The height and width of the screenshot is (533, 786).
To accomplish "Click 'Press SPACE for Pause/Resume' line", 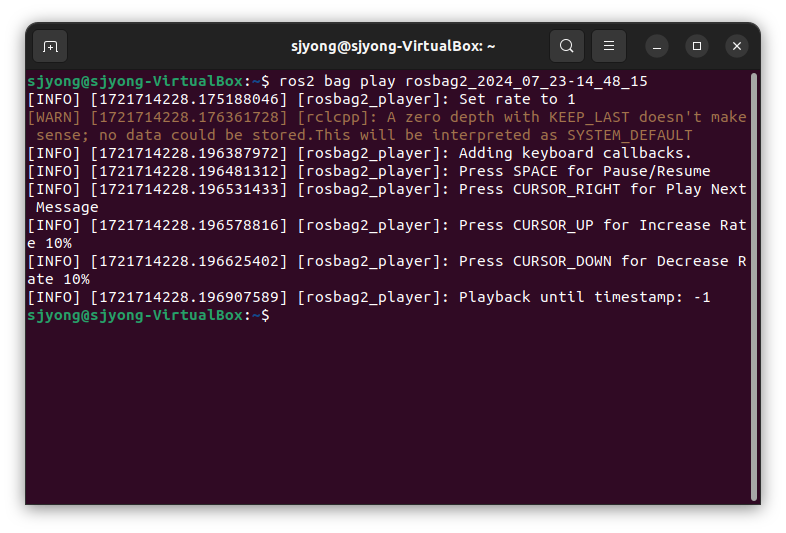I will 369,171.
